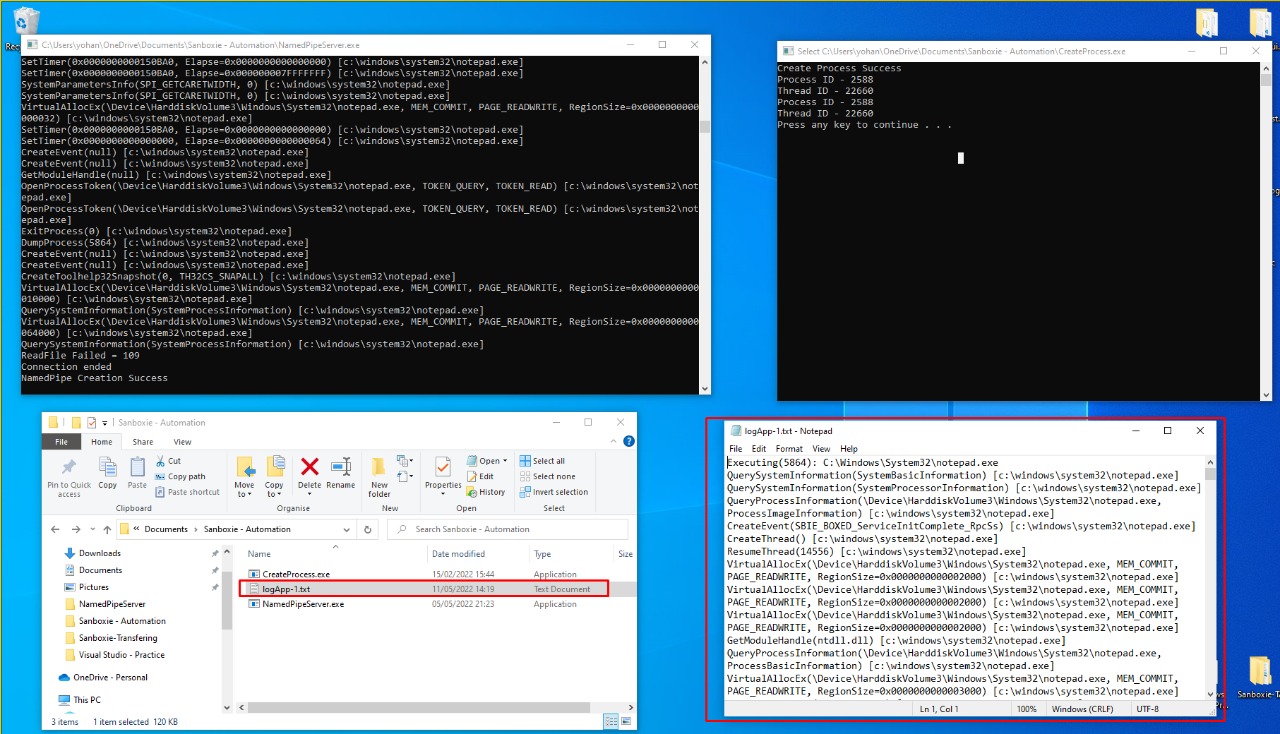1280x734 pixels.
Task: Open Notepad Help menu
Action: (x=849, y=449)
